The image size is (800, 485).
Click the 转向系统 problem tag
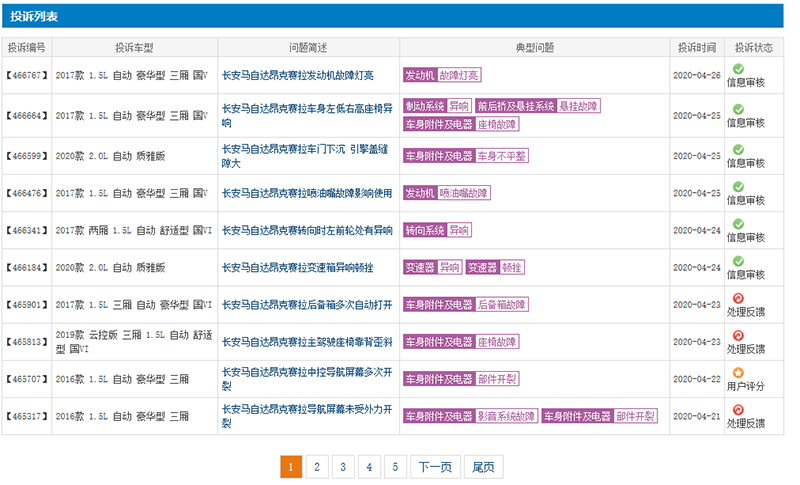pos(424,231)
